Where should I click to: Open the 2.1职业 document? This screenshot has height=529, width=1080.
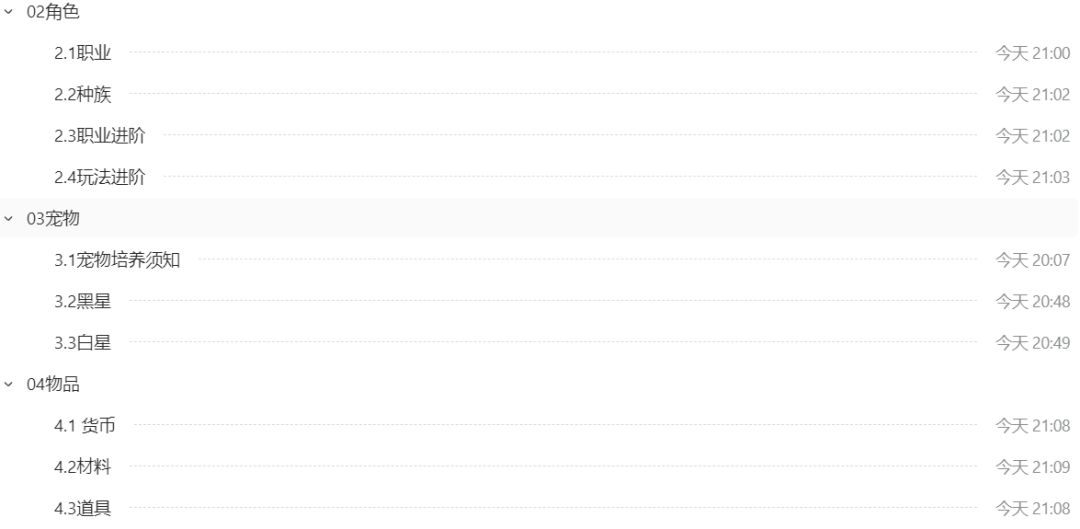pyautogui.click(x=83, y=53)
